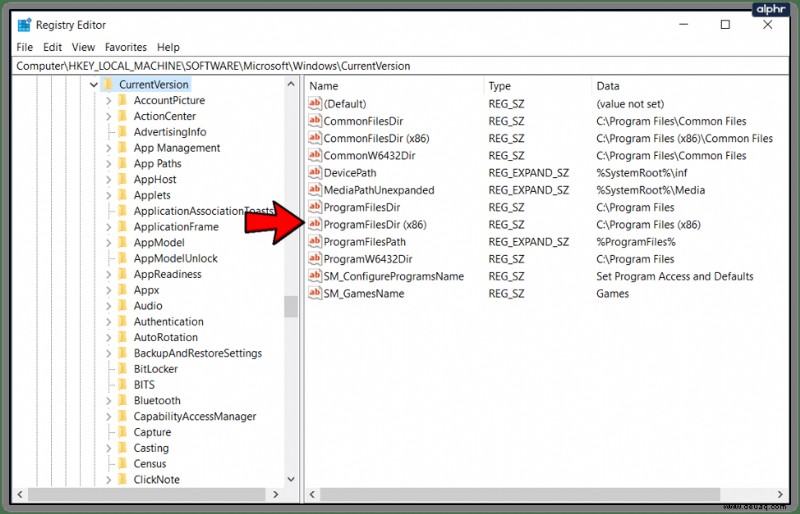Expand the CapabilityAccessManager key
This screenshot has height=514, width=800.
[x=108, y=417]
